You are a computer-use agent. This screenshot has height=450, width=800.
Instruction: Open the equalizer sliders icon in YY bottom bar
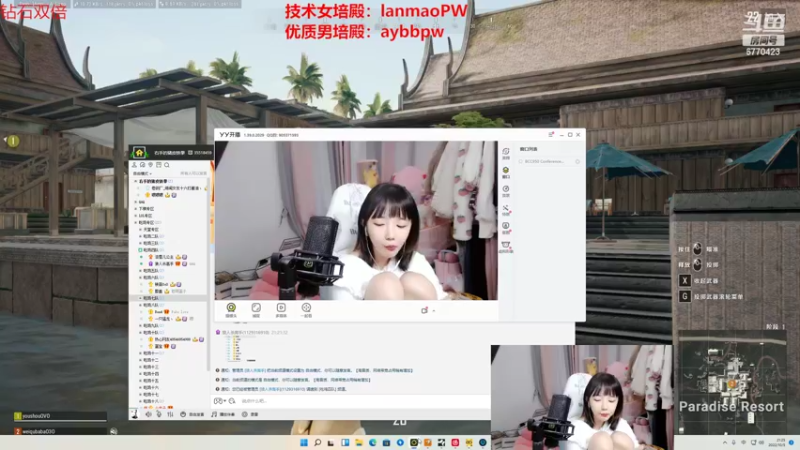point(170,414)
